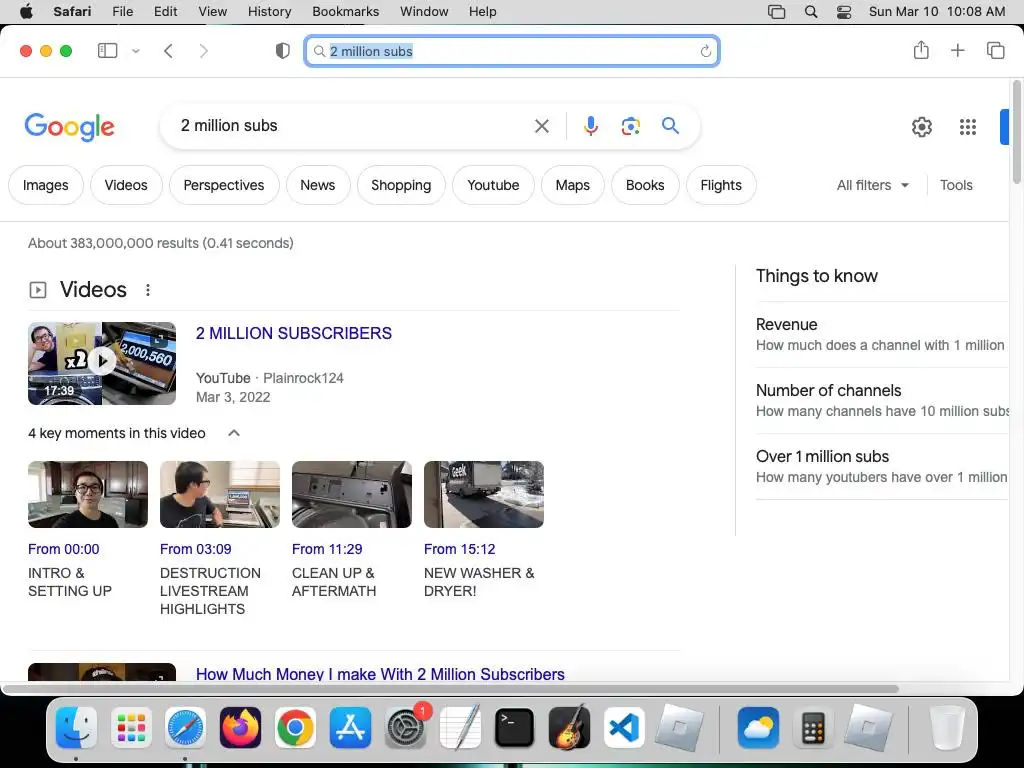Switch to Images results tab
Viewport: 1024px width, 768px height.
pyautogui.click(x=46, y=185)
